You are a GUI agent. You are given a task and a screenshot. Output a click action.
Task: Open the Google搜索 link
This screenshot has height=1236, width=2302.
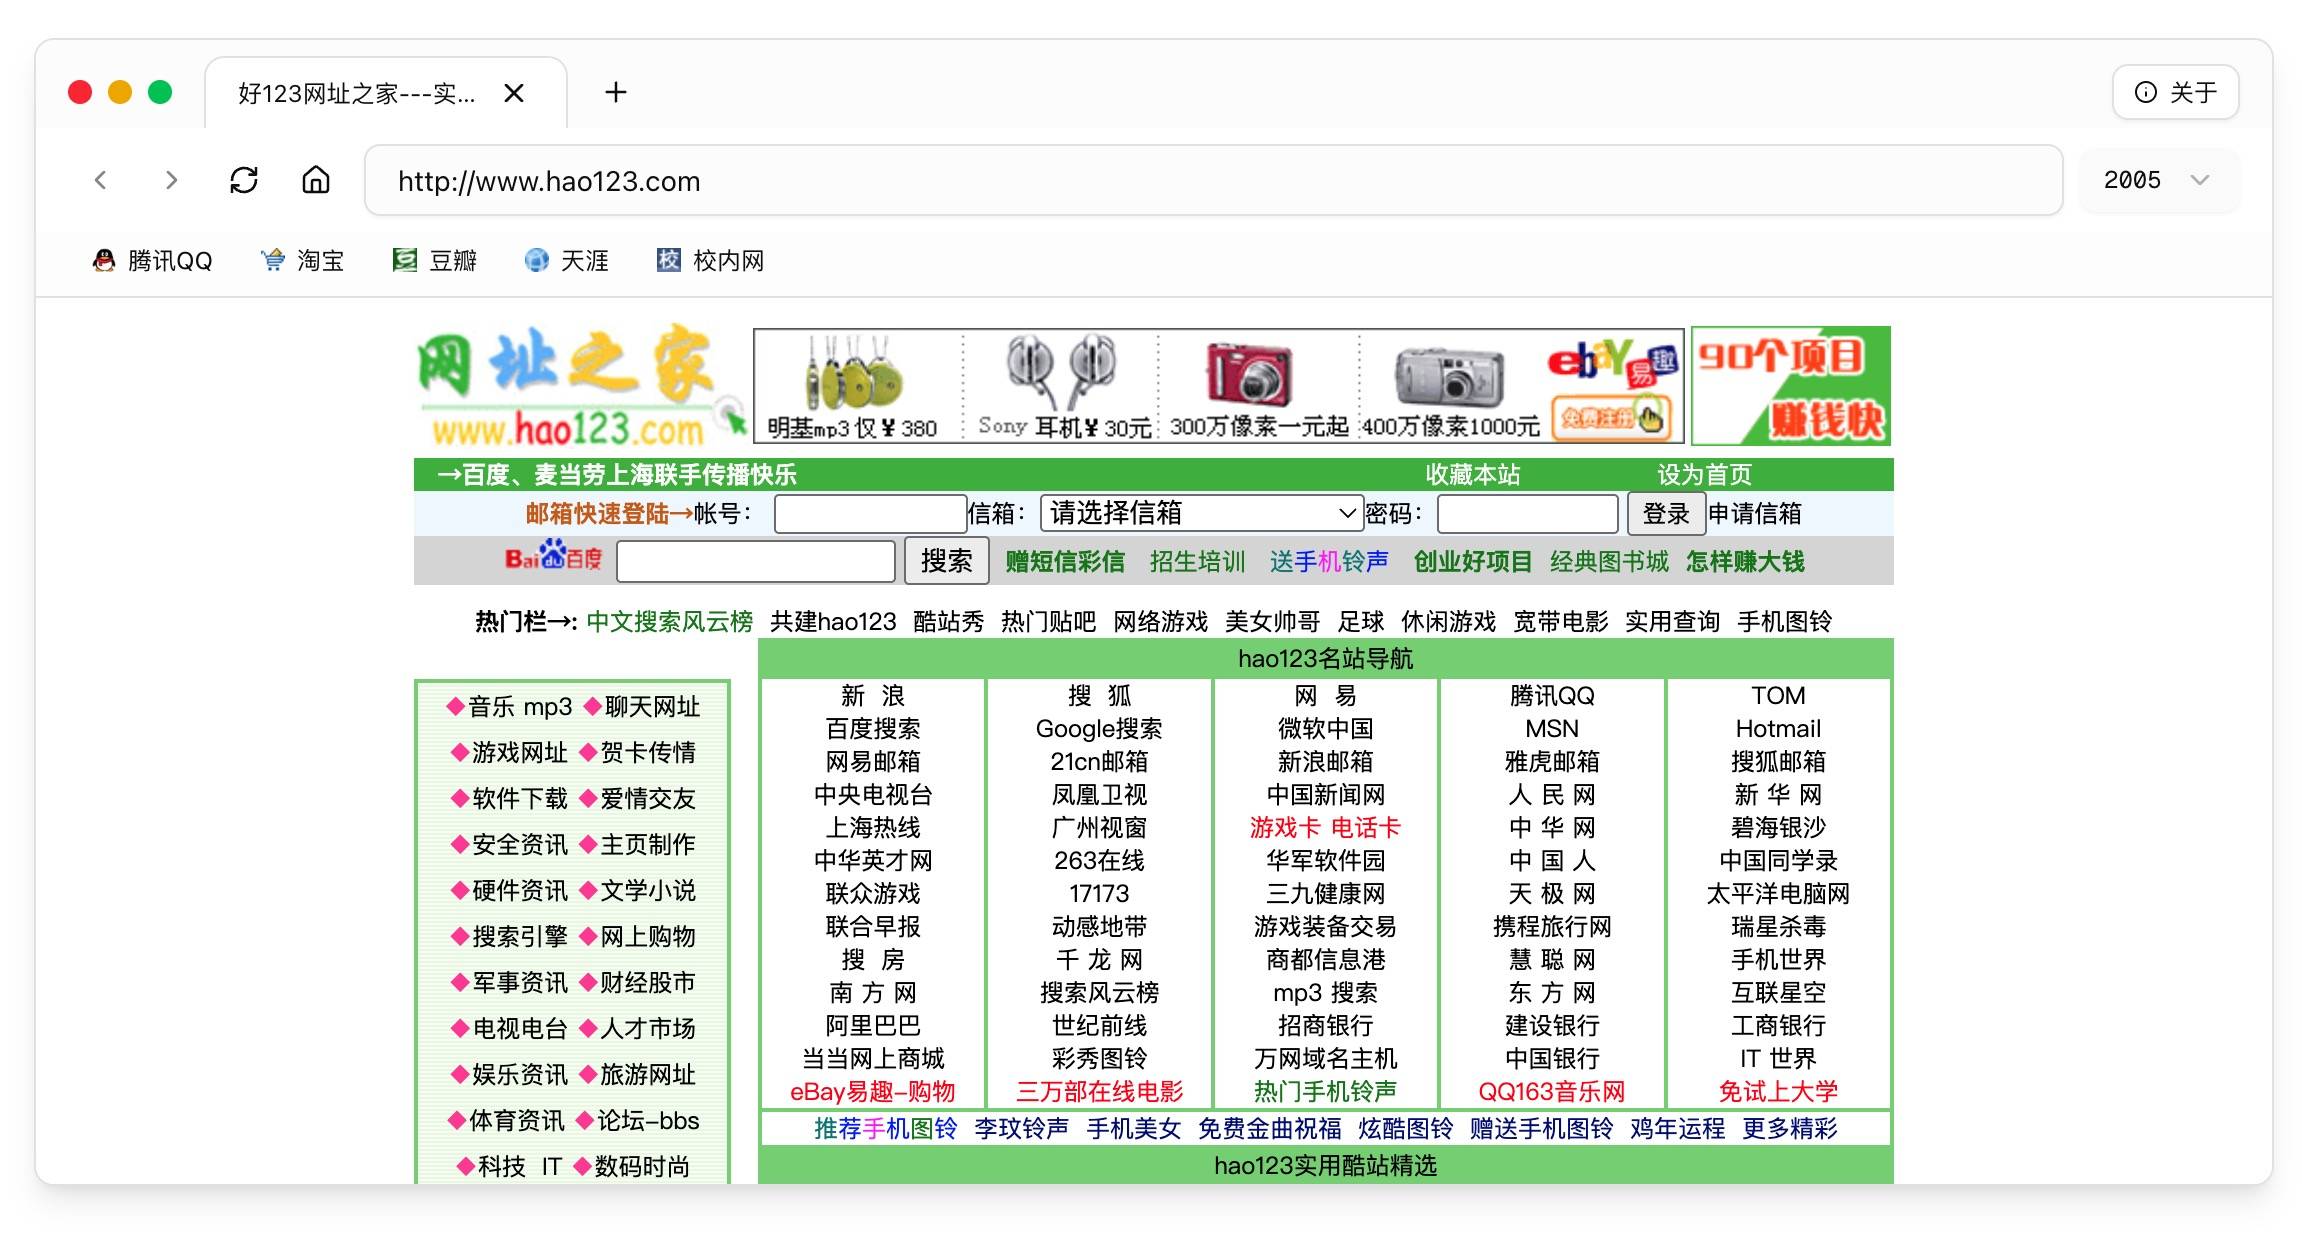[x=1099, y=728]
